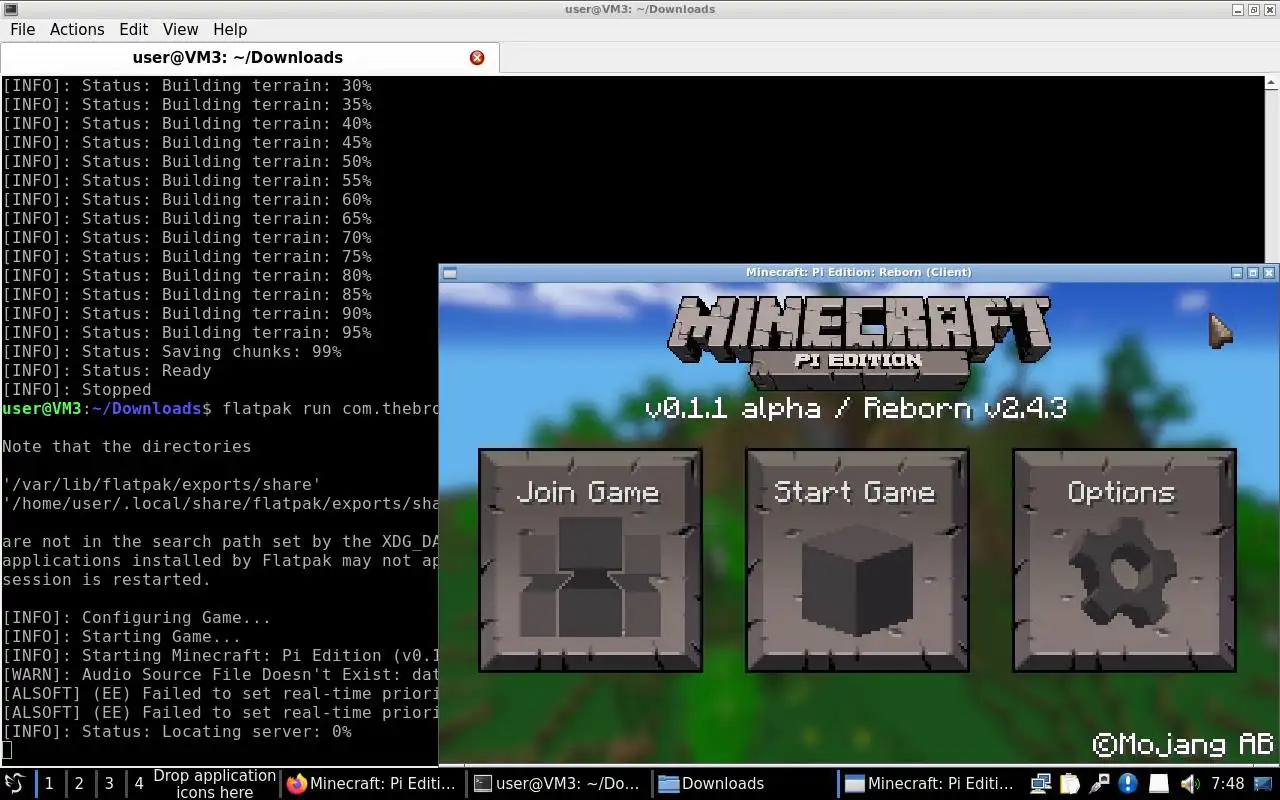1280x800 pixels.
Task: Click the white square tray icon
Action: (x=1158, y=783)
